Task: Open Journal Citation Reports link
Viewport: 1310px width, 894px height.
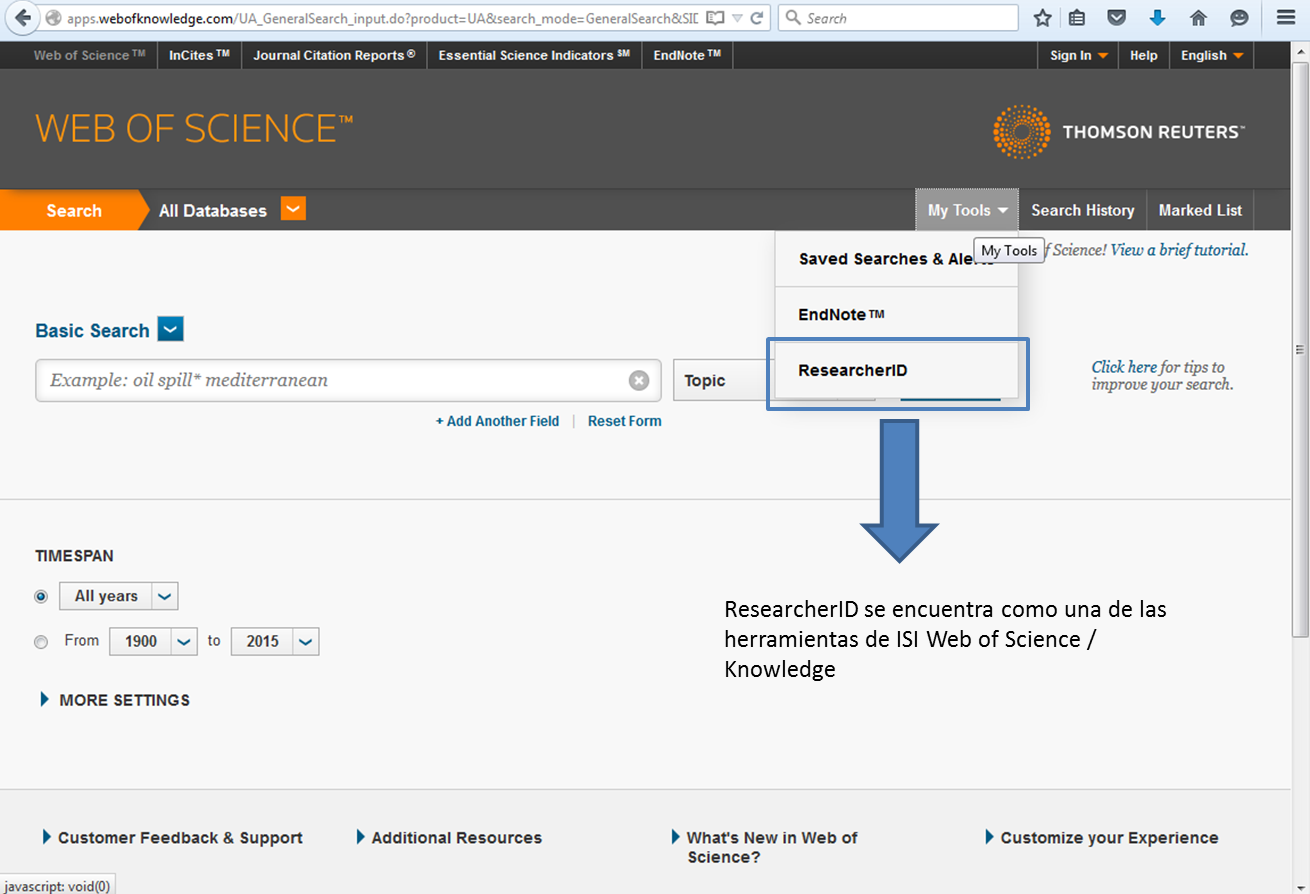Action: point(334,56)
